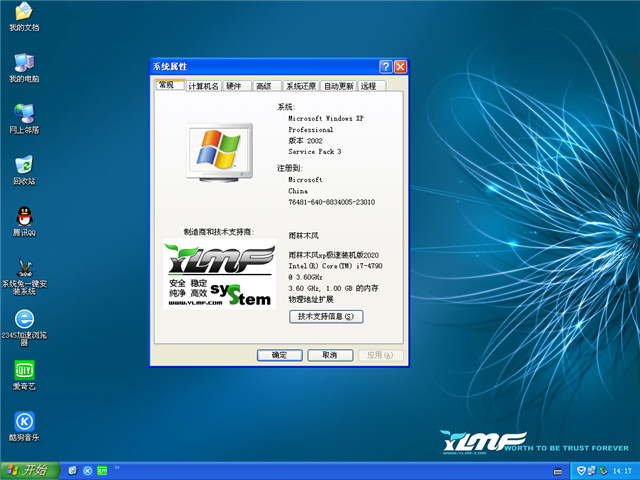This screenshot has width=640, height=480.
Task: Open the 回收站 recycle bin
Action: coord(23,164)
